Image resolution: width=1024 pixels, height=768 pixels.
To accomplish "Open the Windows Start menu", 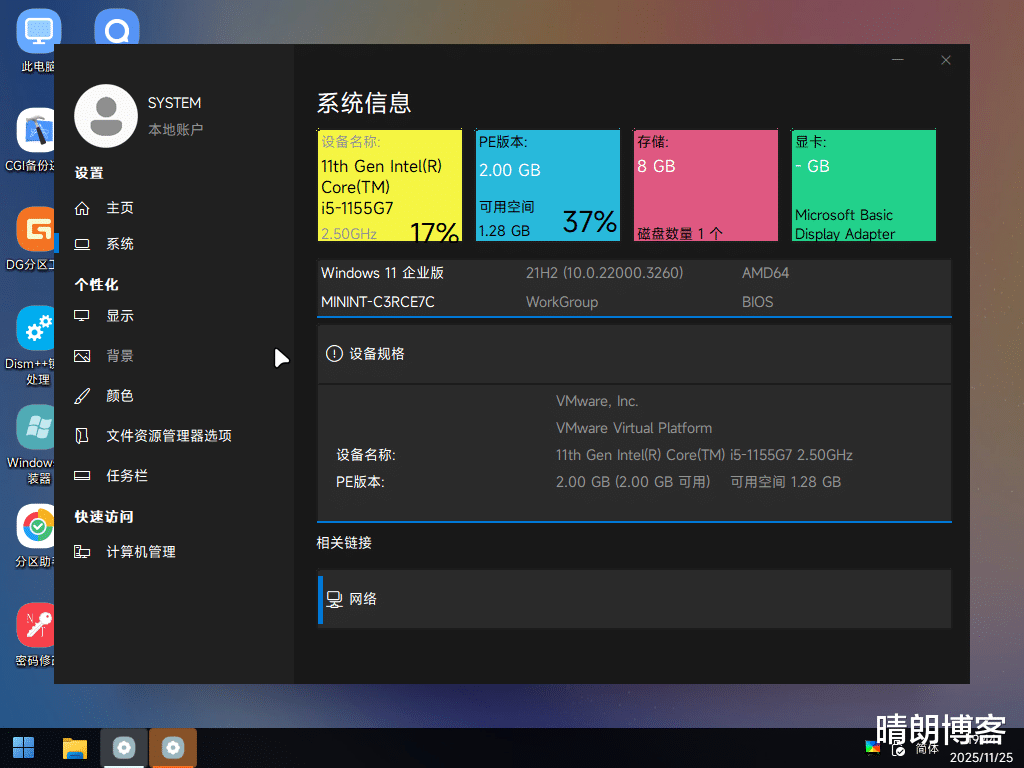I will point(24,748).
